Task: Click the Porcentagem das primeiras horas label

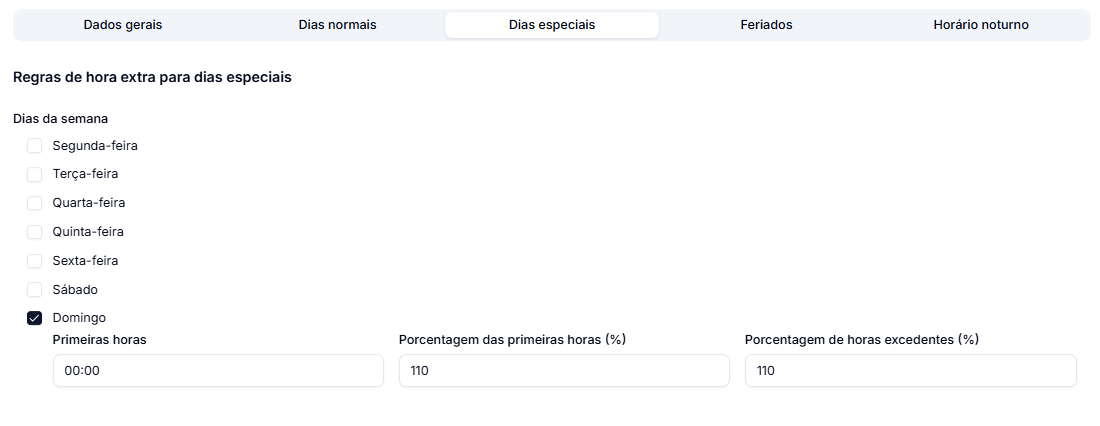Action: tap(512, 340)
